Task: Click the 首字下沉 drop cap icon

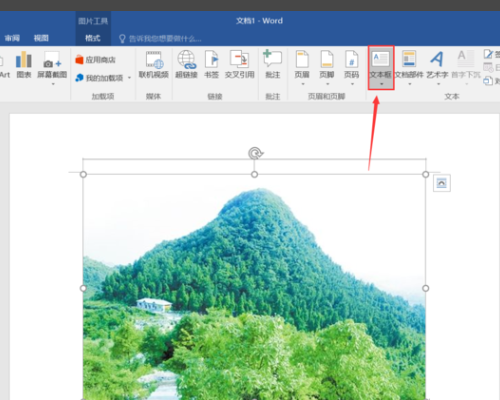Action: pyautogui.click(x=466, y=59)
